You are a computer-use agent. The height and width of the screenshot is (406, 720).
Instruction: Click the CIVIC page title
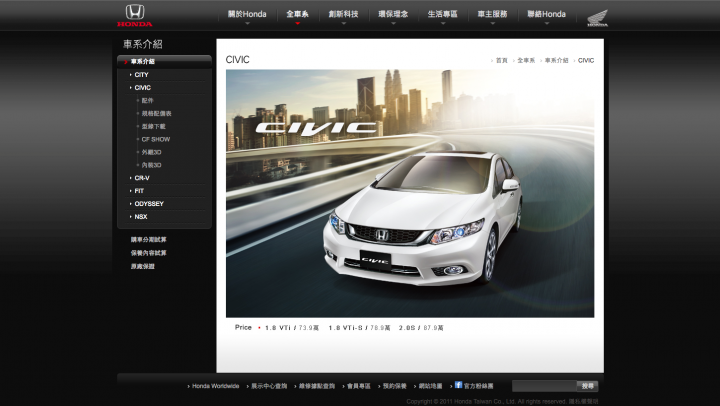pos(237,60)
